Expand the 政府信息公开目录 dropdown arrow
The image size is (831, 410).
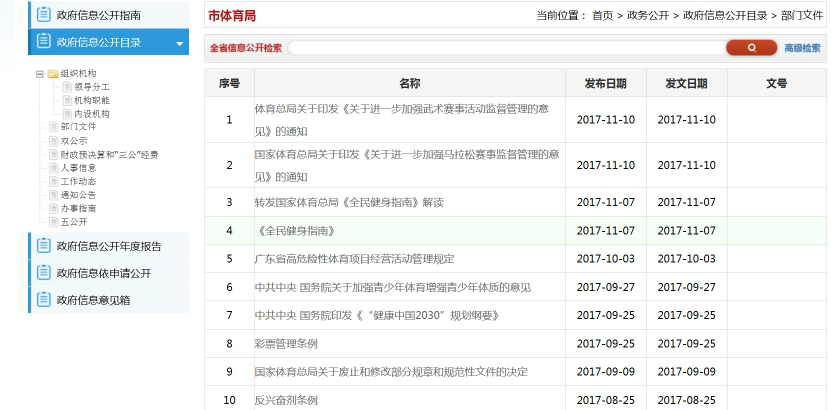(x=179, y=44)
